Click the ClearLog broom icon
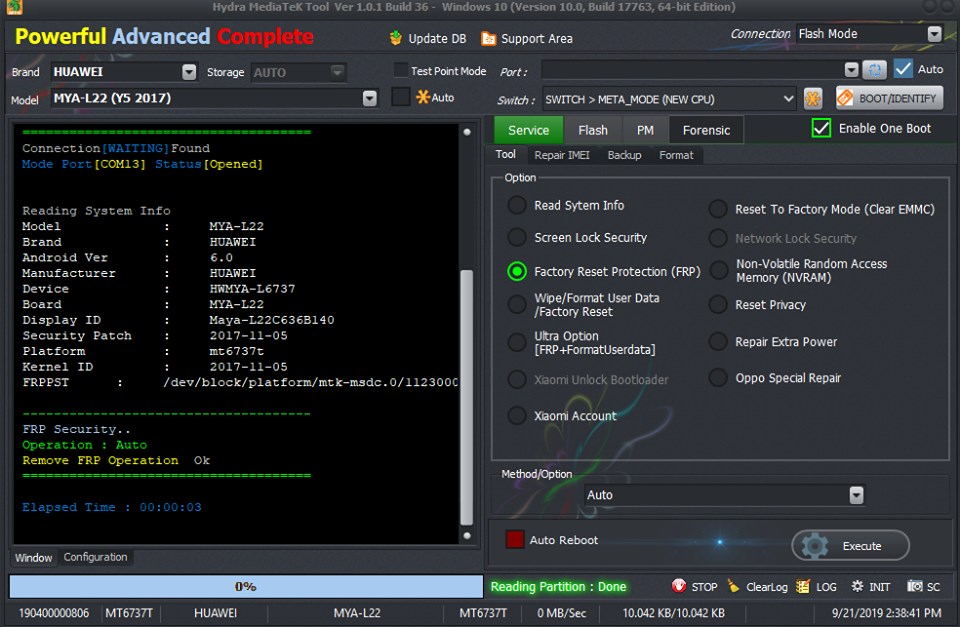The width and height of the screenshot is (960, 627). coord(733,586)
